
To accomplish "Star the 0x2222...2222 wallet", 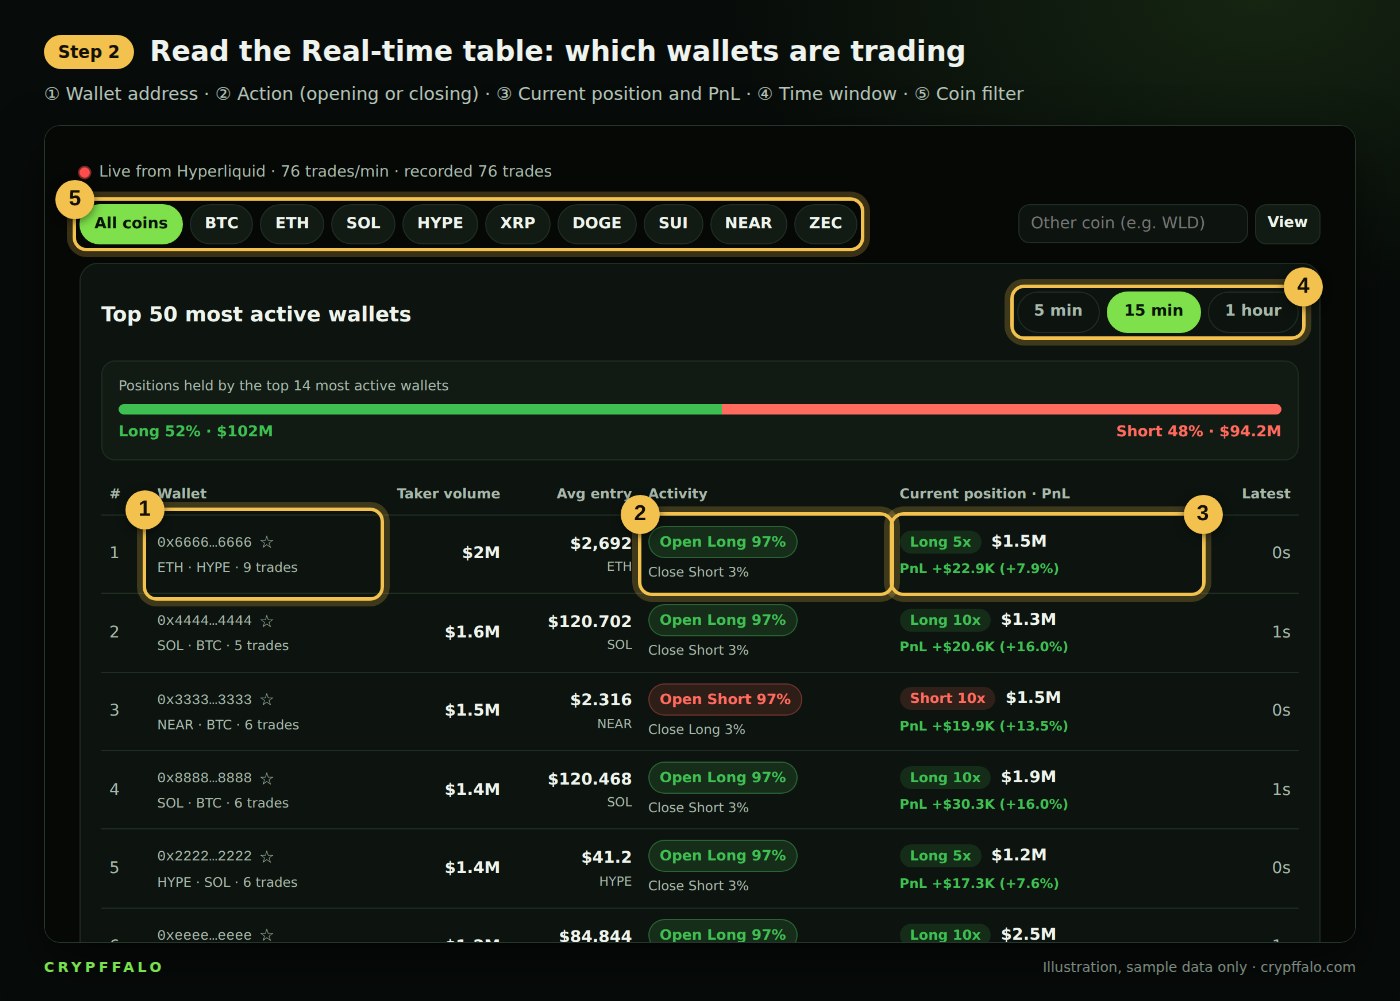I will tap(267, 857).
